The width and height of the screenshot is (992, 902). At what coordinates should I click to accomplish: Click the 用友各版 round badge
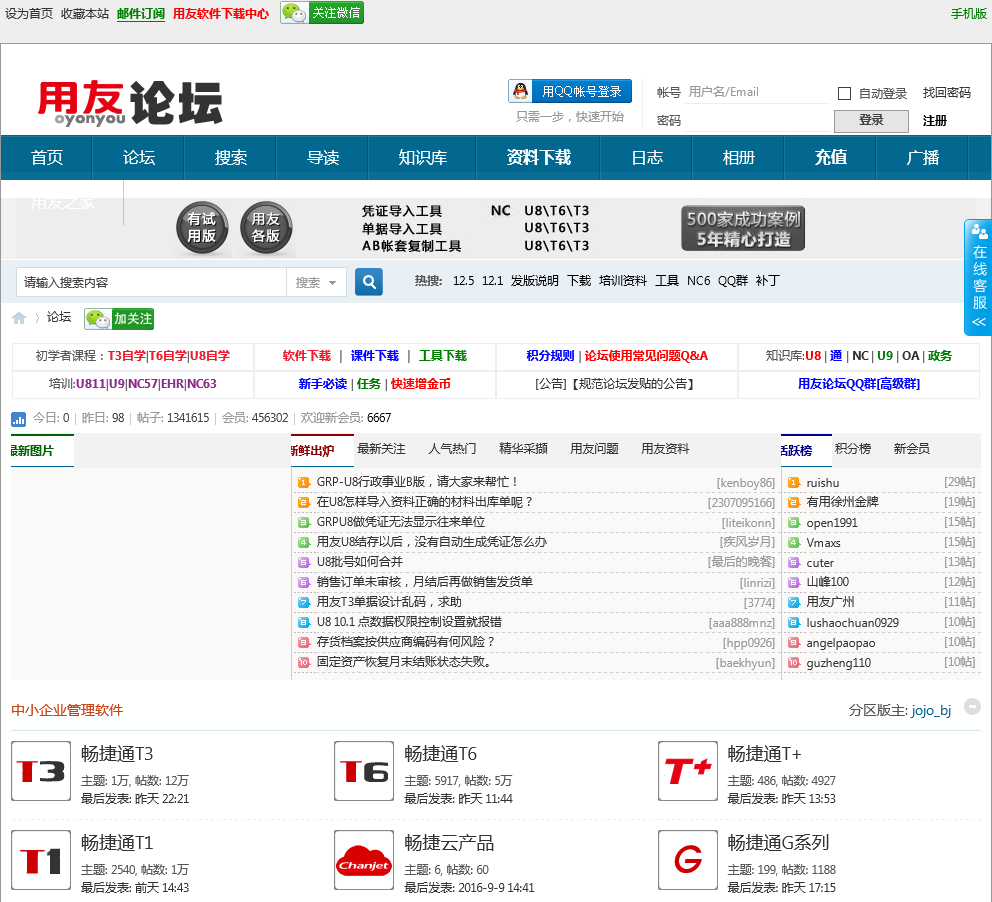266,228
